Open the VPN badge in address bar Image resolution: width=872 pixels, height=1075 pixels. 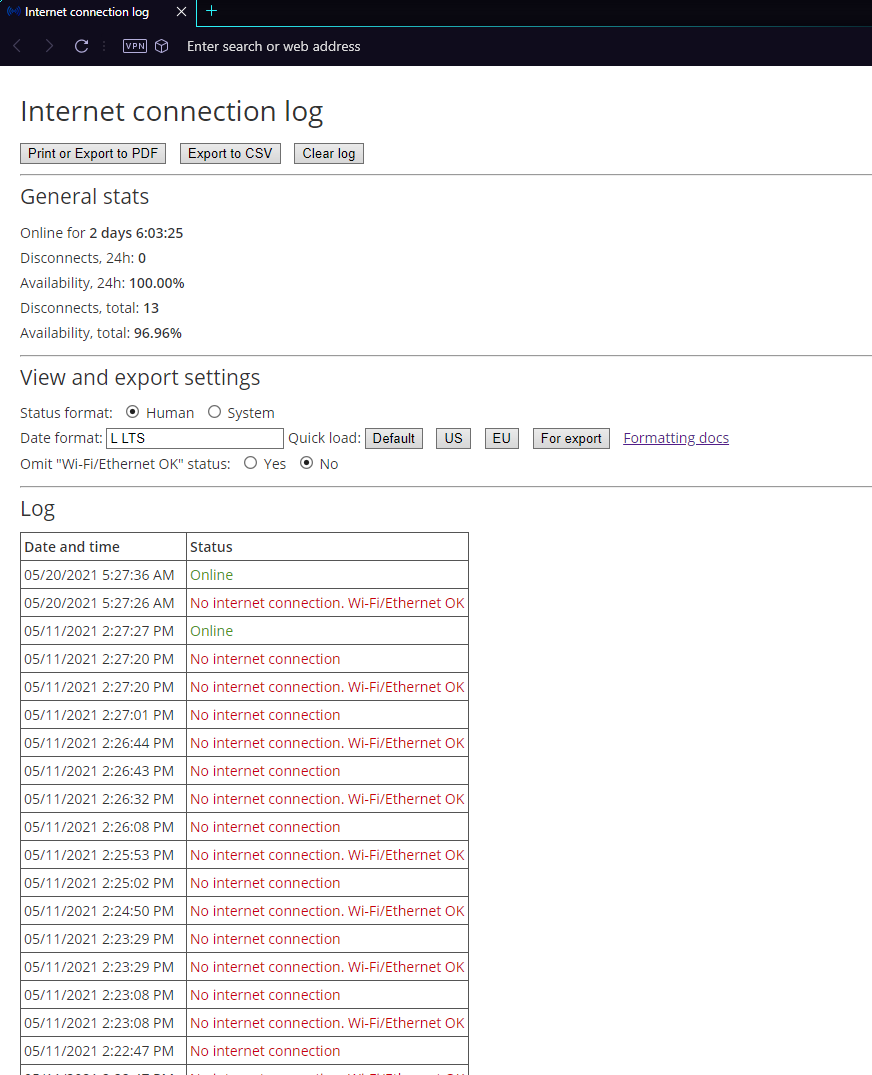point(135,46)
